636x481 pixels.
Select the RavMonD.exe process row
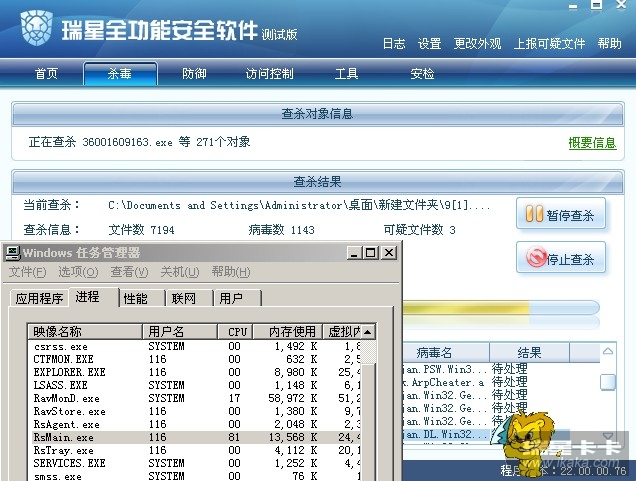tap(194, 398)
